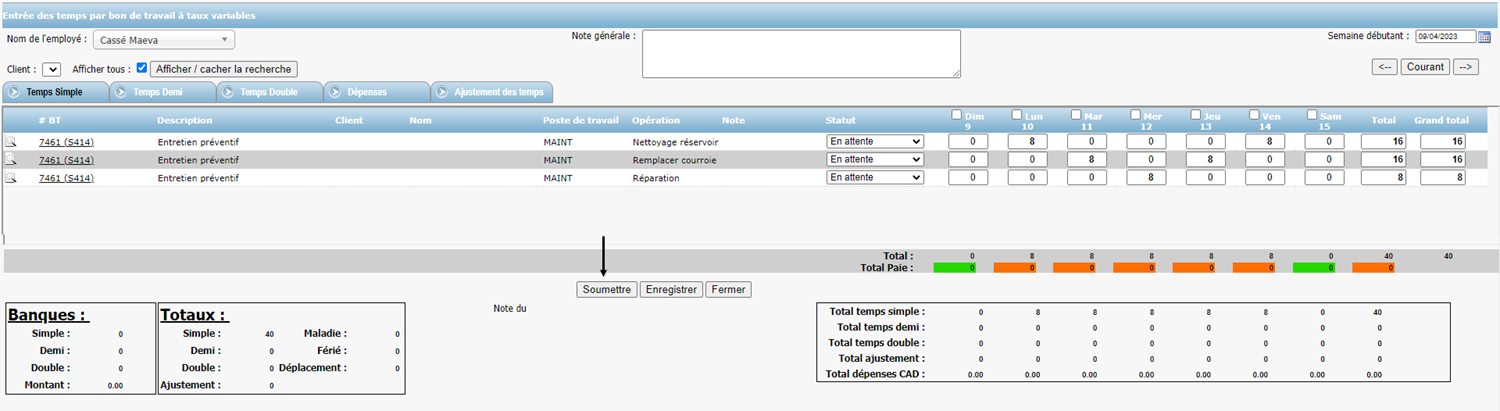Enable the Ven 14 column checkbox

click(1255, 114)
